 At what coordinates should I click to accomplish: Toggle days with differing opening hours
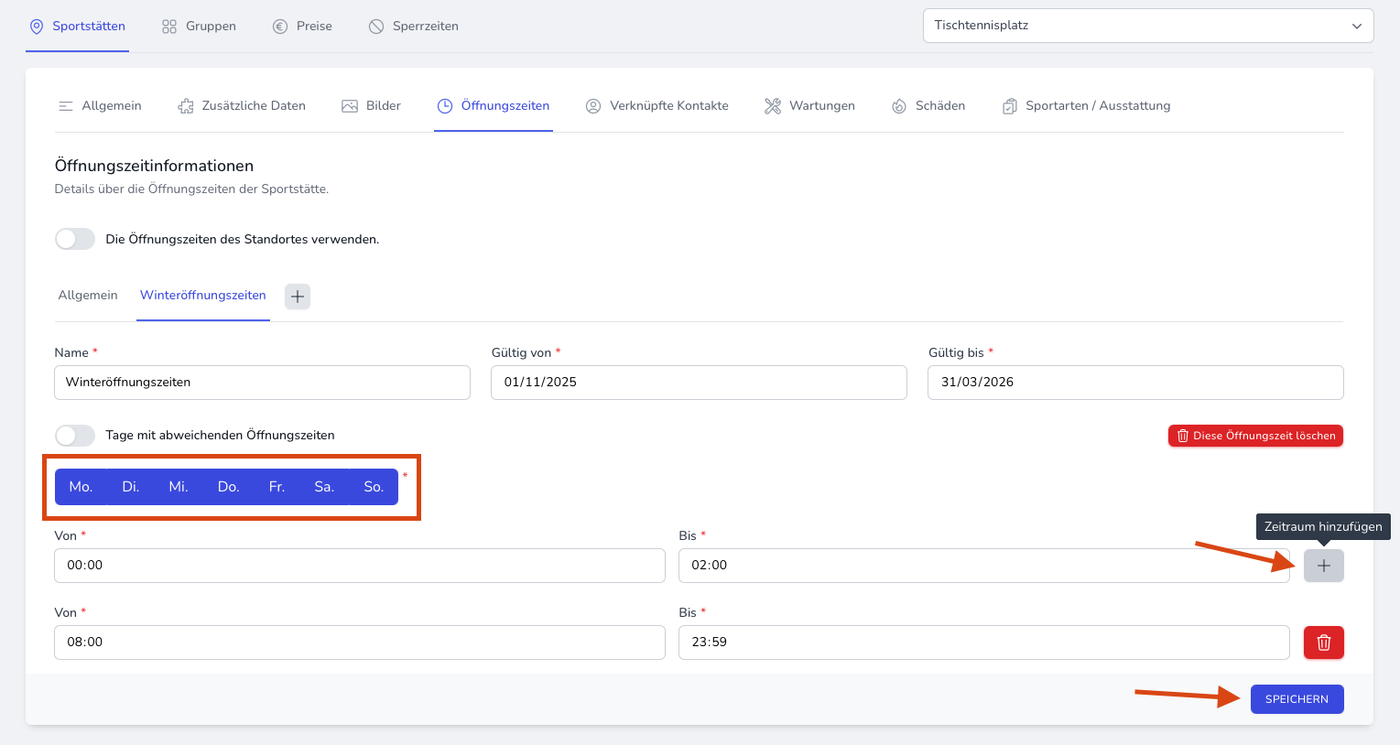click(75, 436)
